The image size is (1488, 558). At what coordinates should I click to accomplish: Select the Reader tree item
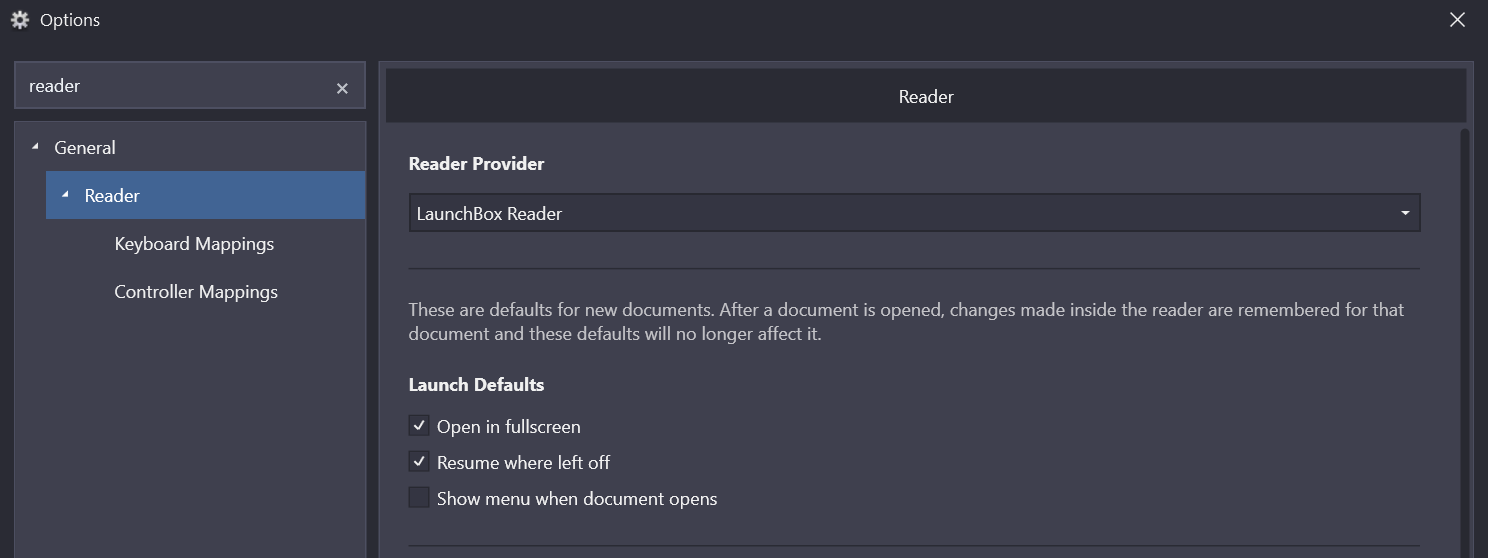206,195
